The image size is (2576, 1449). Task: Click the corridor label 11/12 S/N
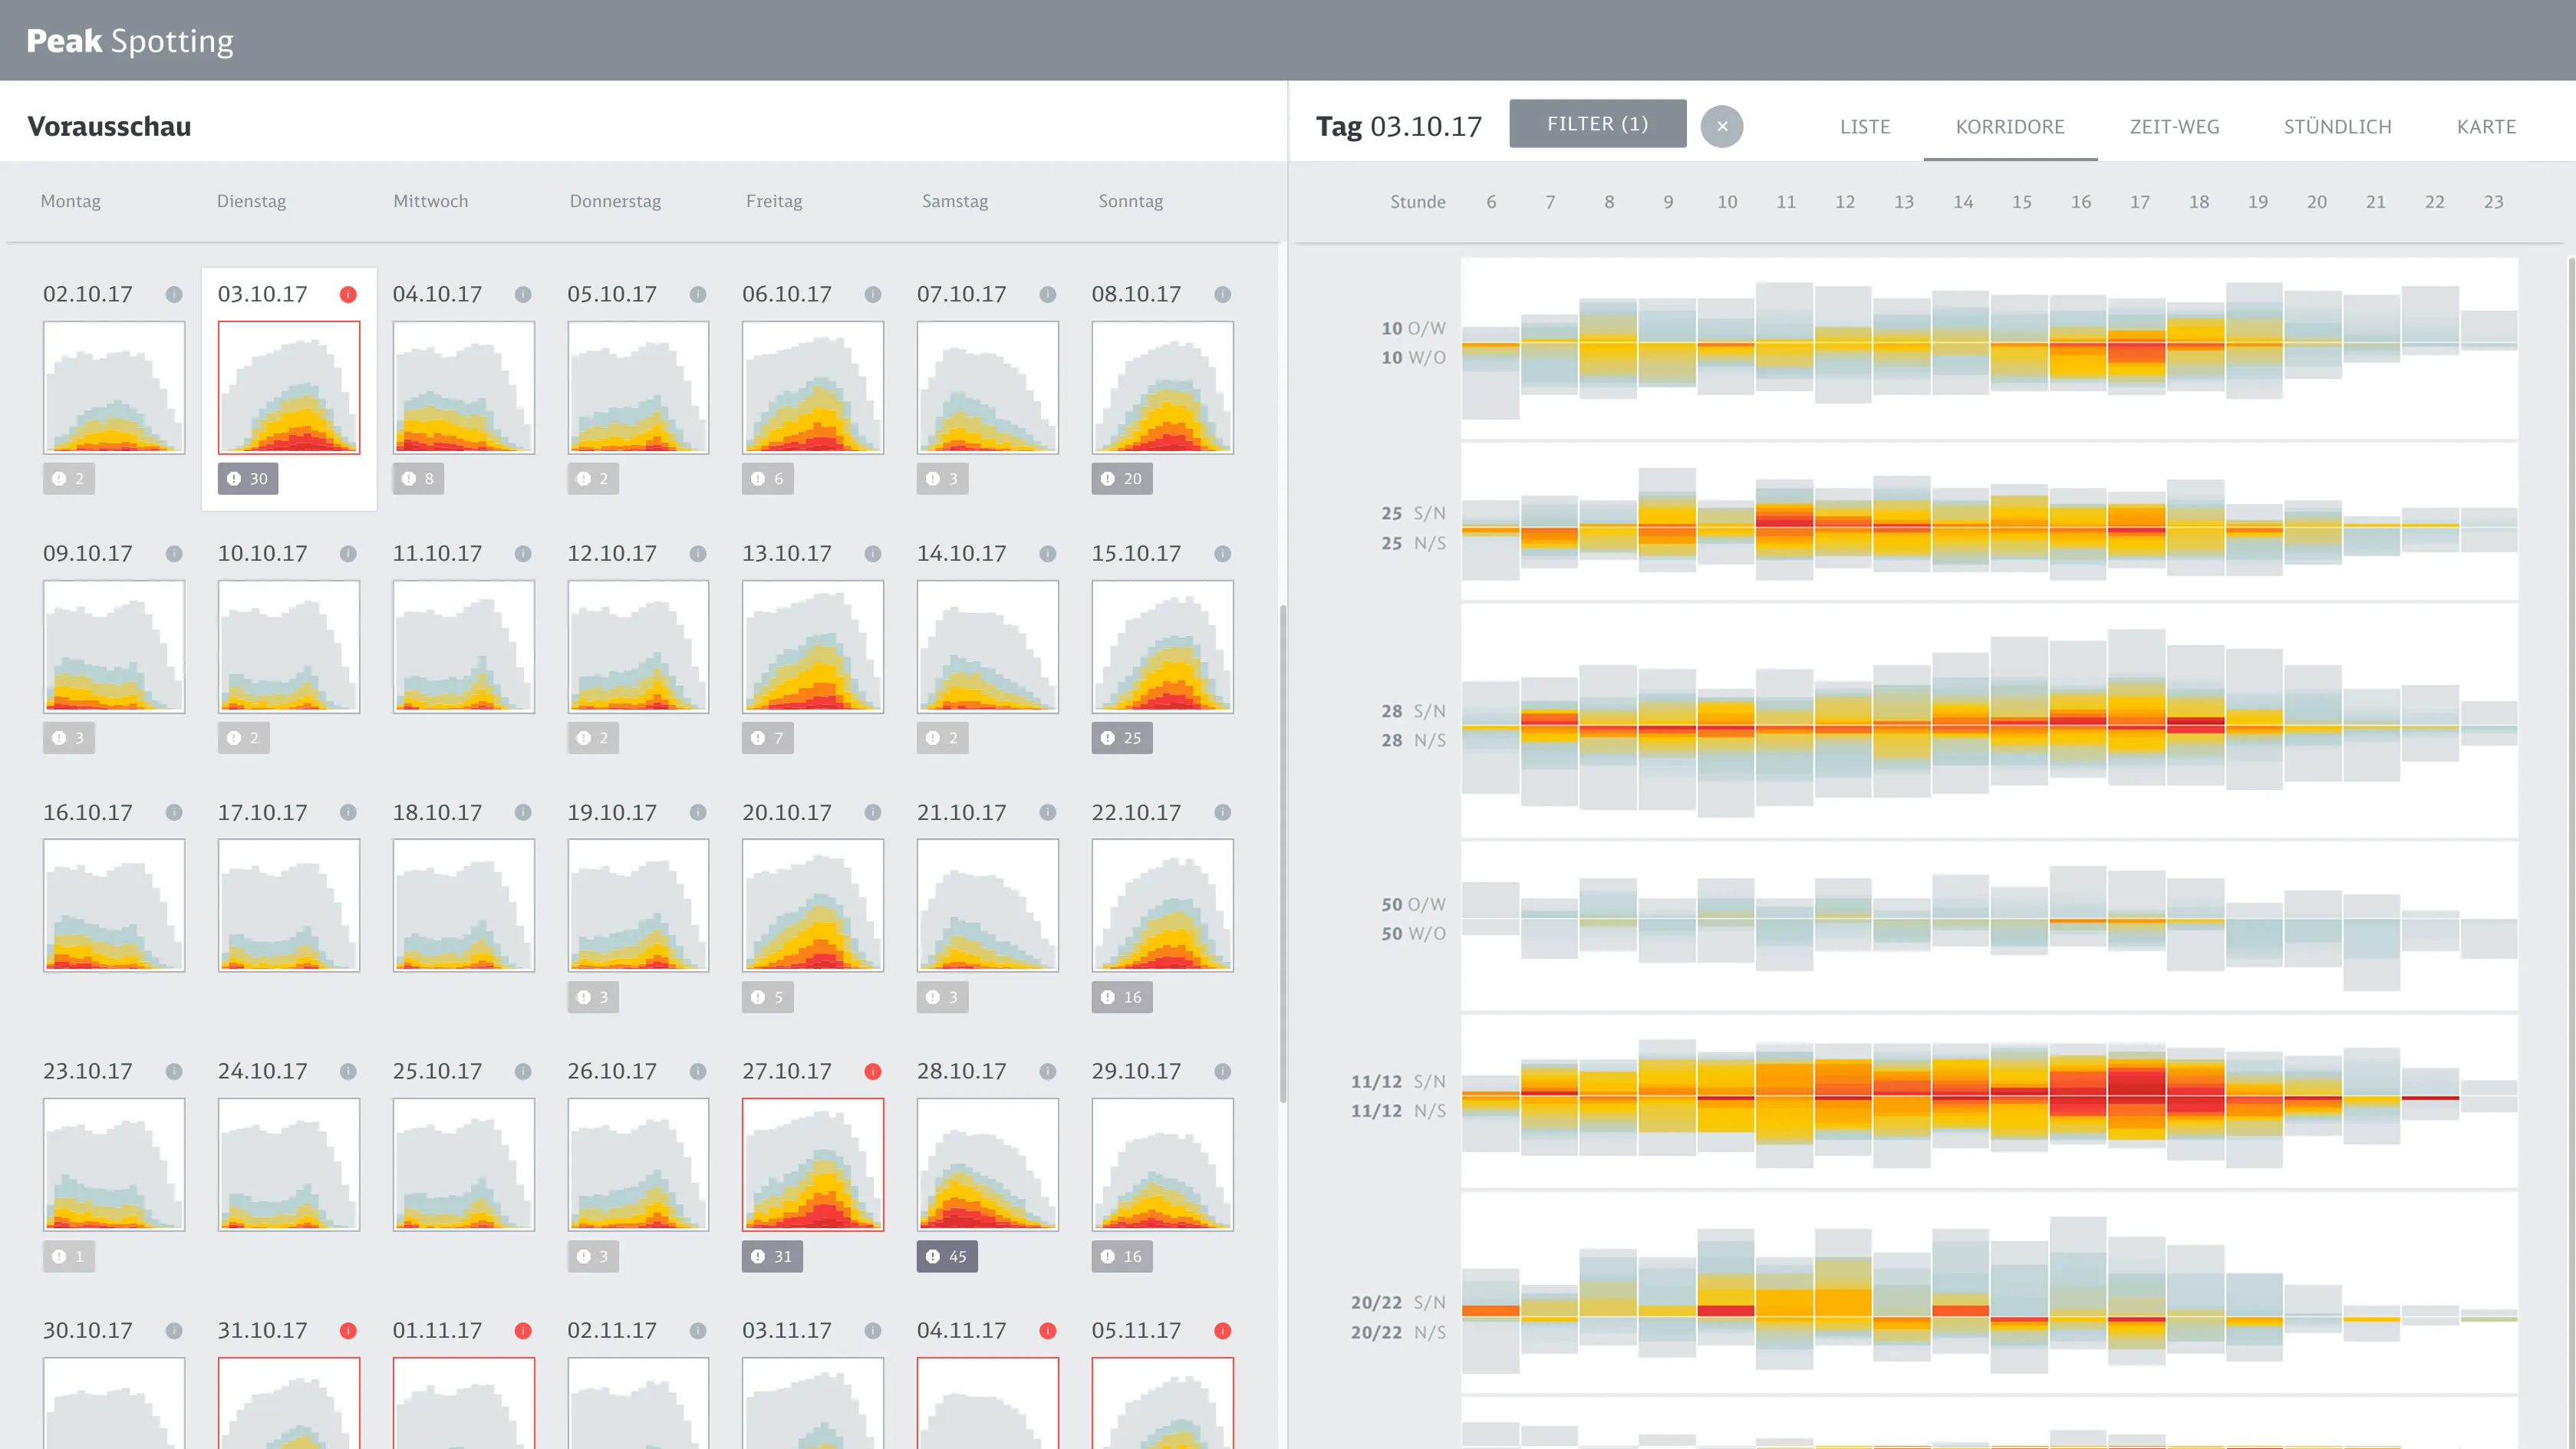pyautogui.click(x=1398, y=1081)
